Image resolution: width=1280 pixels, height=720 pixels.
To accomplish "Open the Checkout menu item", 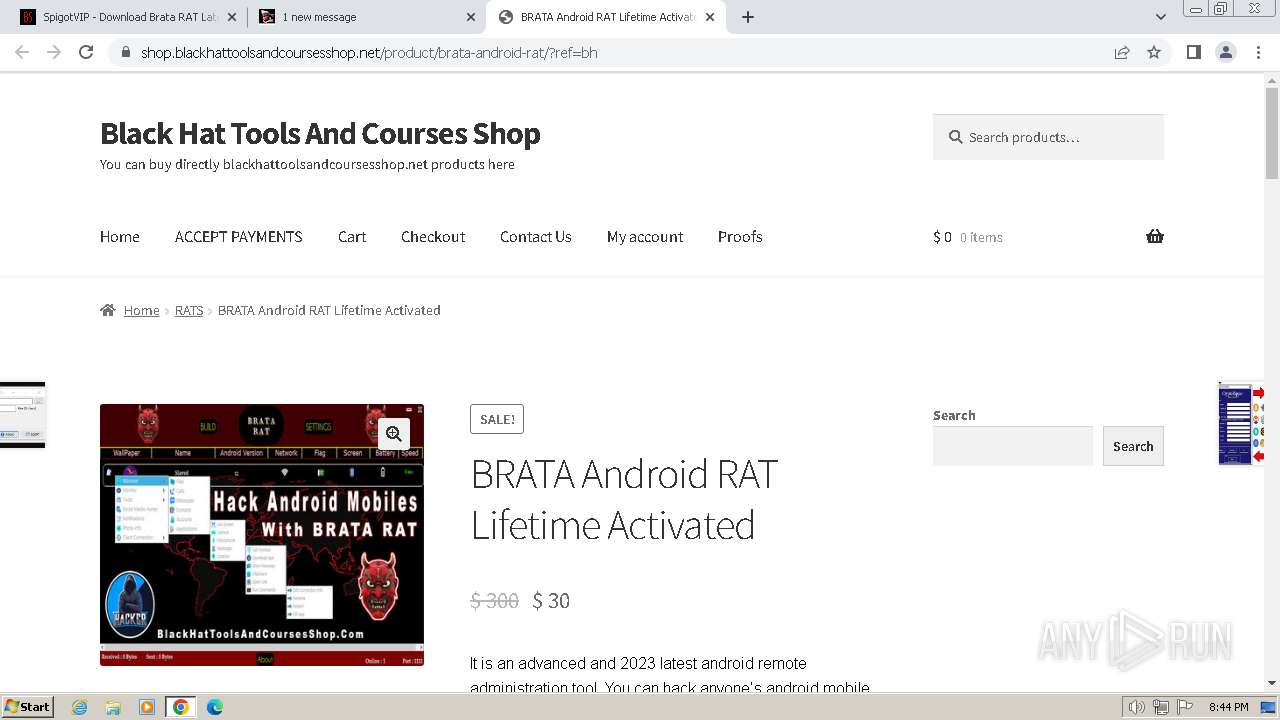I will pyautogui.click(x=433, y=237).
